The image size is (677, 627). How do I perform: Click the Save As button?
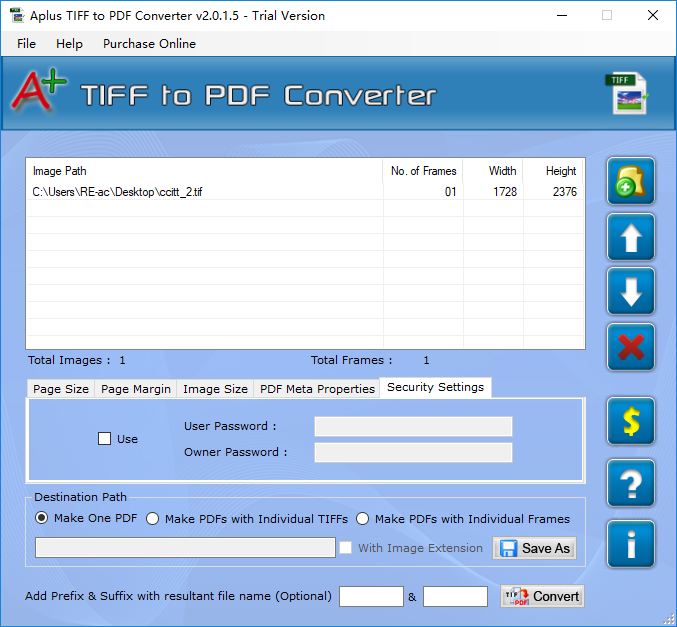click(535, 548)
